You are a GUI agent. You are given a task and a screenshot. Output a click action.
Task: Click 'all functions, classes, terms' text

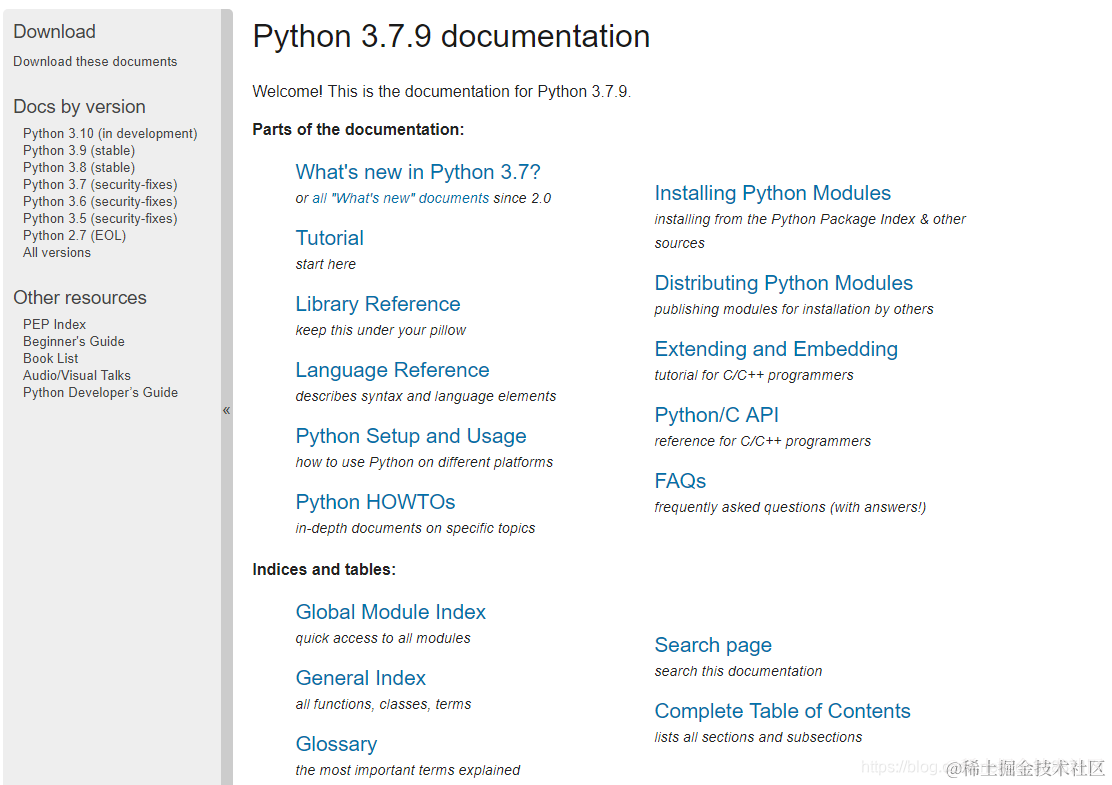click(383, 704)
